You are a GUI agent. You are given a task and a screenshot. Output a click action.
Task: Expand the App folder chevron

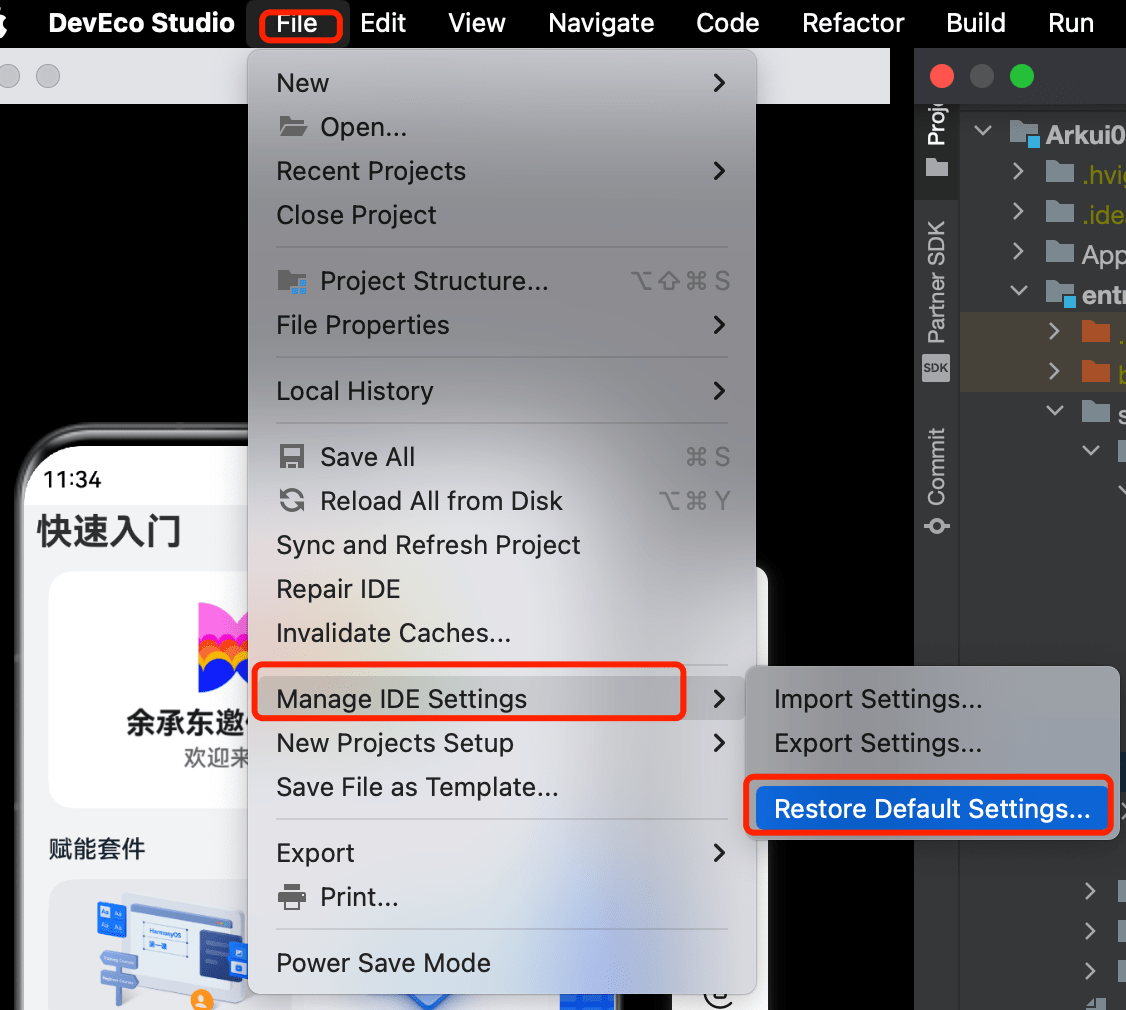click(1018, 251)
